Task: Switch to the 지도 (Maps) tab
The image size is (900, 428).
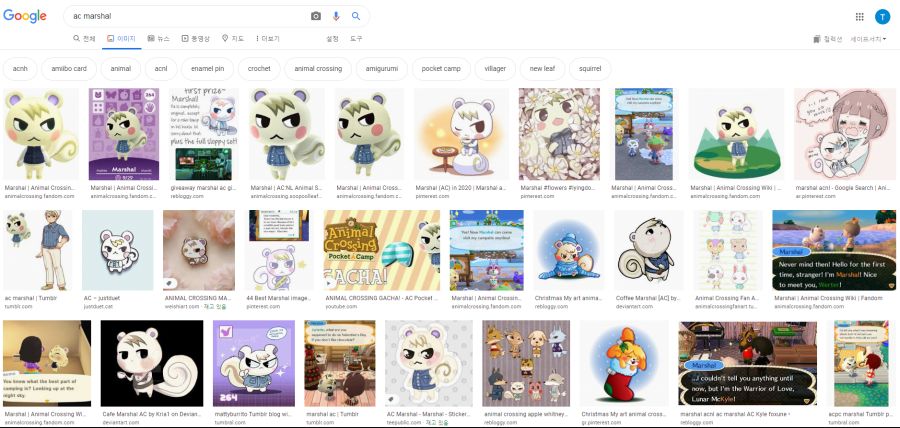Action: coord(232,38)
